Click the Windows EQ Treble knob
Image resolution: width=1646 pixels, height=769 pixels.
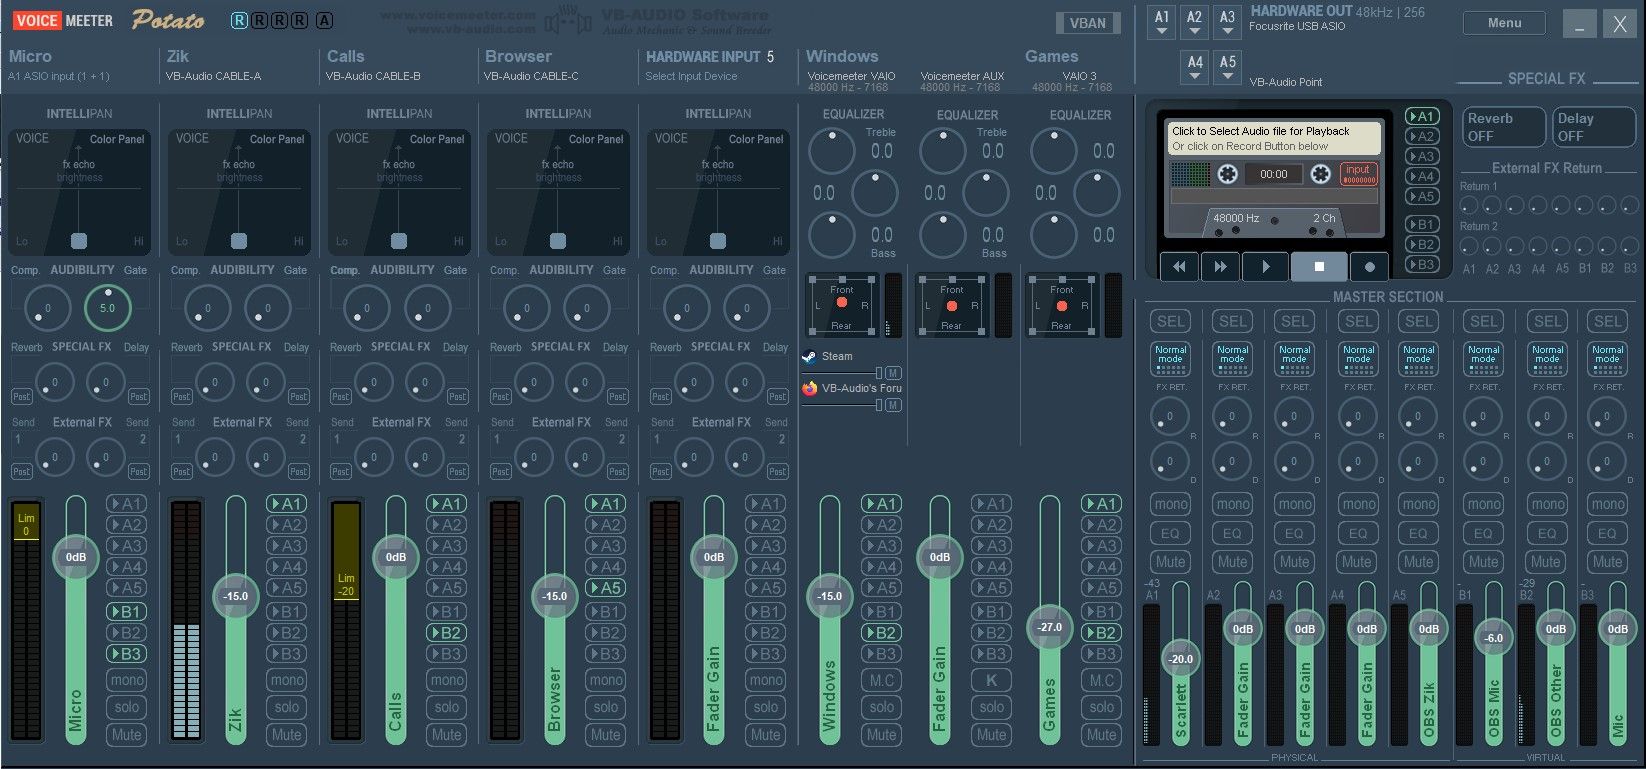click(x=831, y=151)
